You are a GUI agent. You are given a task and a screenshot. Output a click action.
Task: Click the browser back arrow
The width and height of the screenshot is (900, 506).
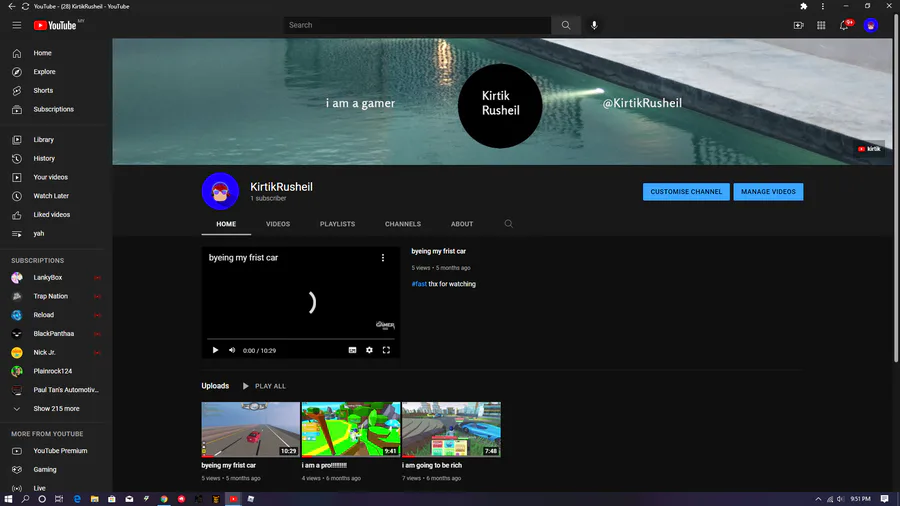11,6
